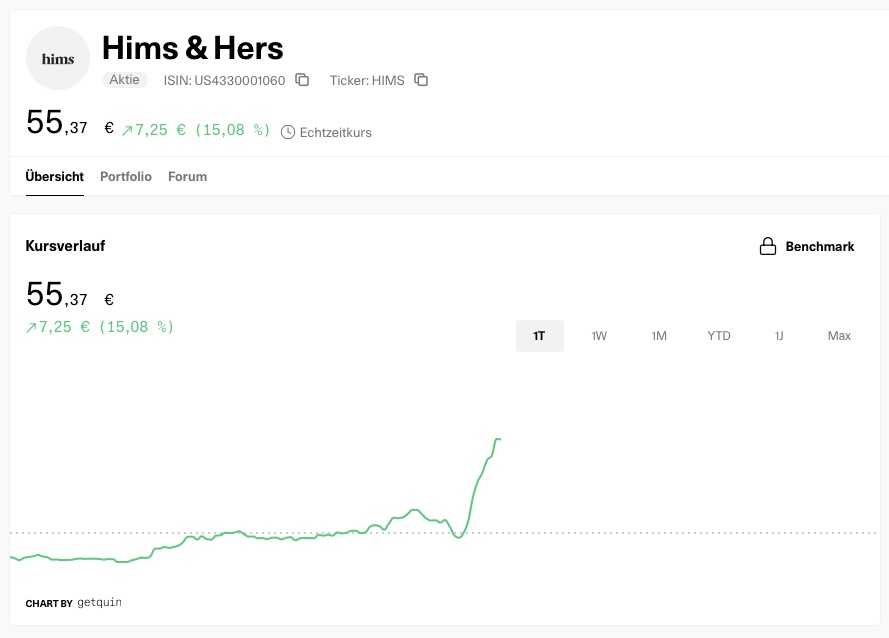Click the hims company logo

coord(58,58)
